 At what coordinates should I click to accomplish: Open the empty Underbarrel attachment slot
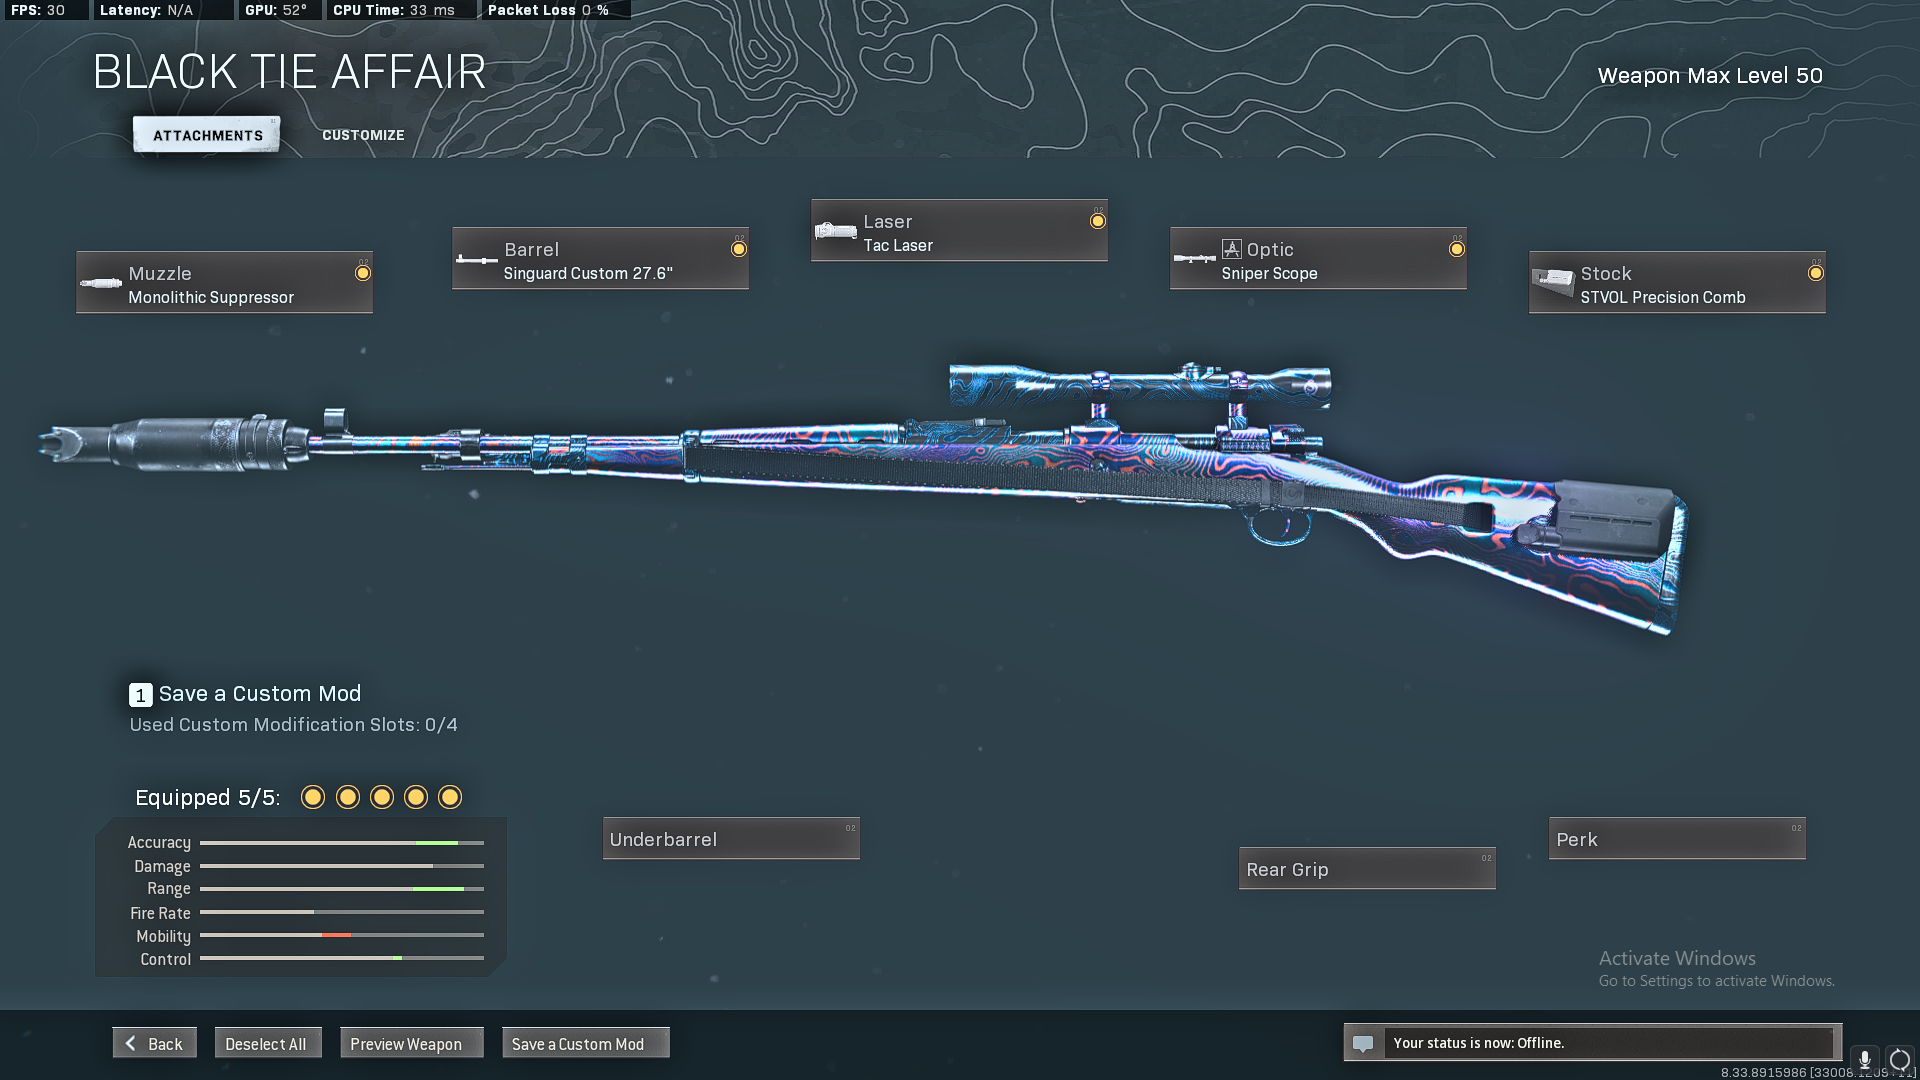pos(731,839)
